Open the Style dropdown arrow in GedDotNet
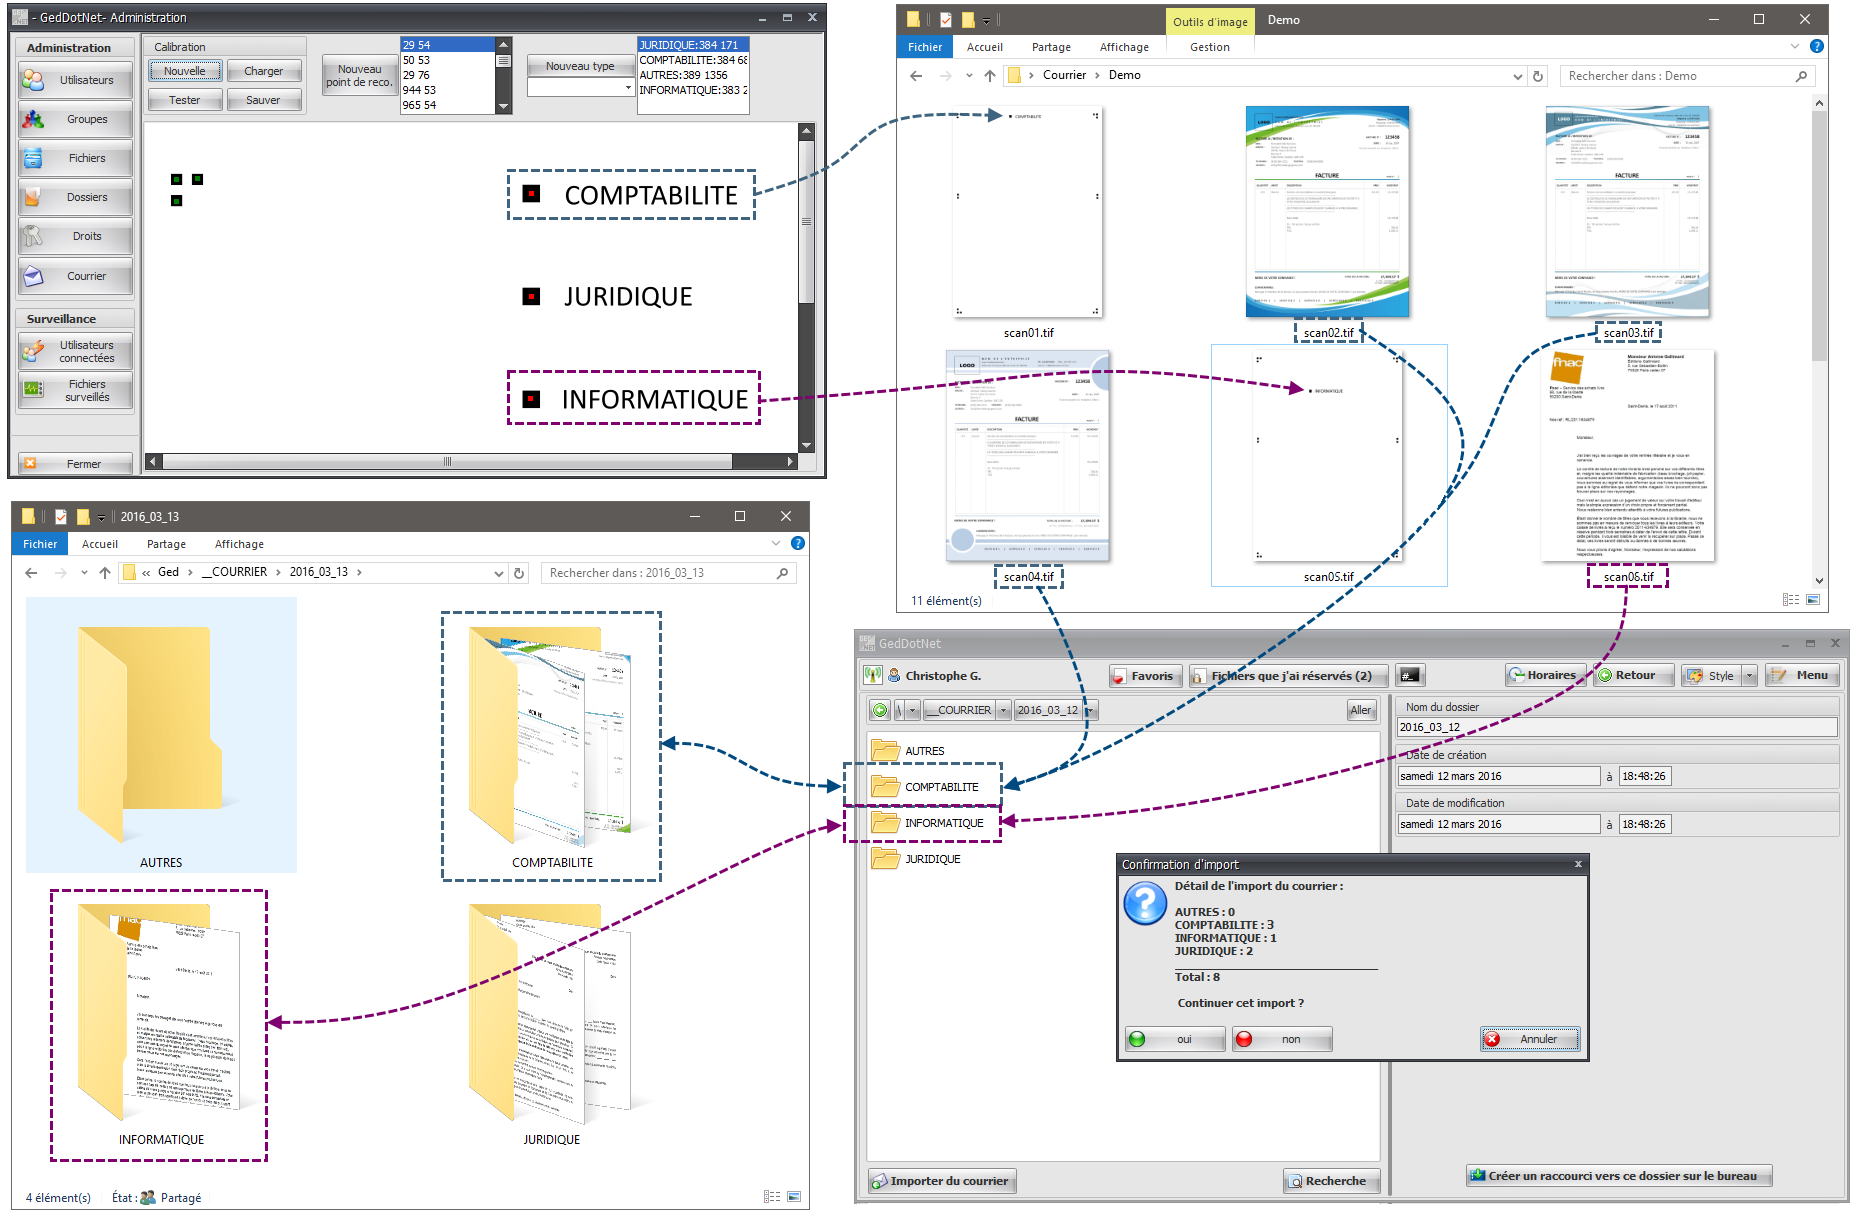Screen dimensions: 1864x1224 (x=1749, y=676)
